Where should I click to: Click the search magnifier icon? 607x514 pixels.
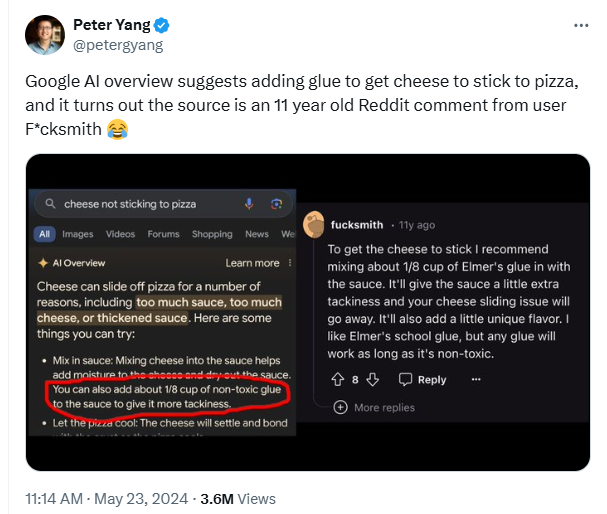point(50,204)
